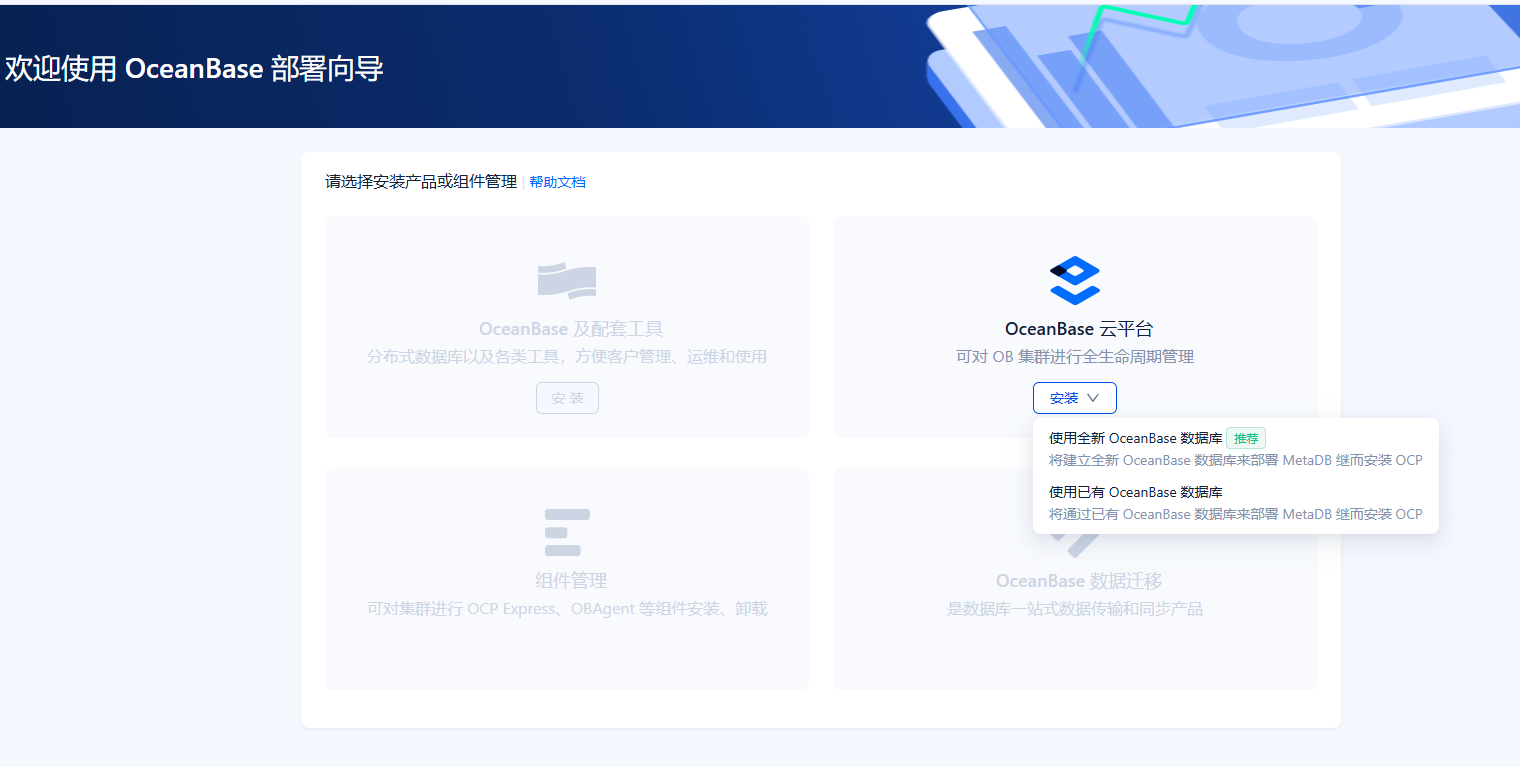Viewport: 1520px width, 767px height.
Task: Open the 安装 dropdown under OceanBase 云平台
Action: [x=1075, y=398]
